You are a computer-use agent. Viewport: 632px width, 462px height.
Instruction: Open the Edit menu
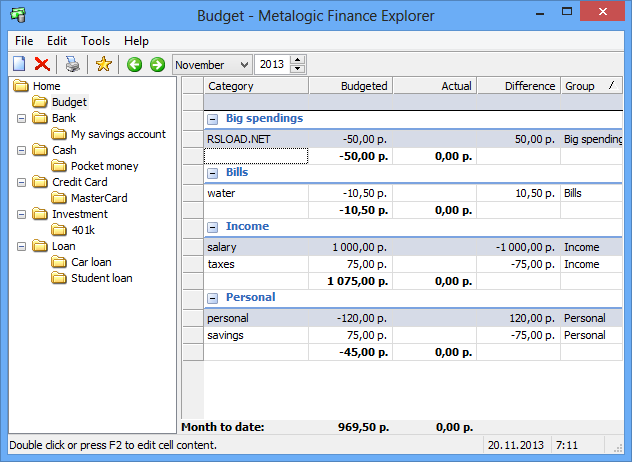click(x=57, y=41)
